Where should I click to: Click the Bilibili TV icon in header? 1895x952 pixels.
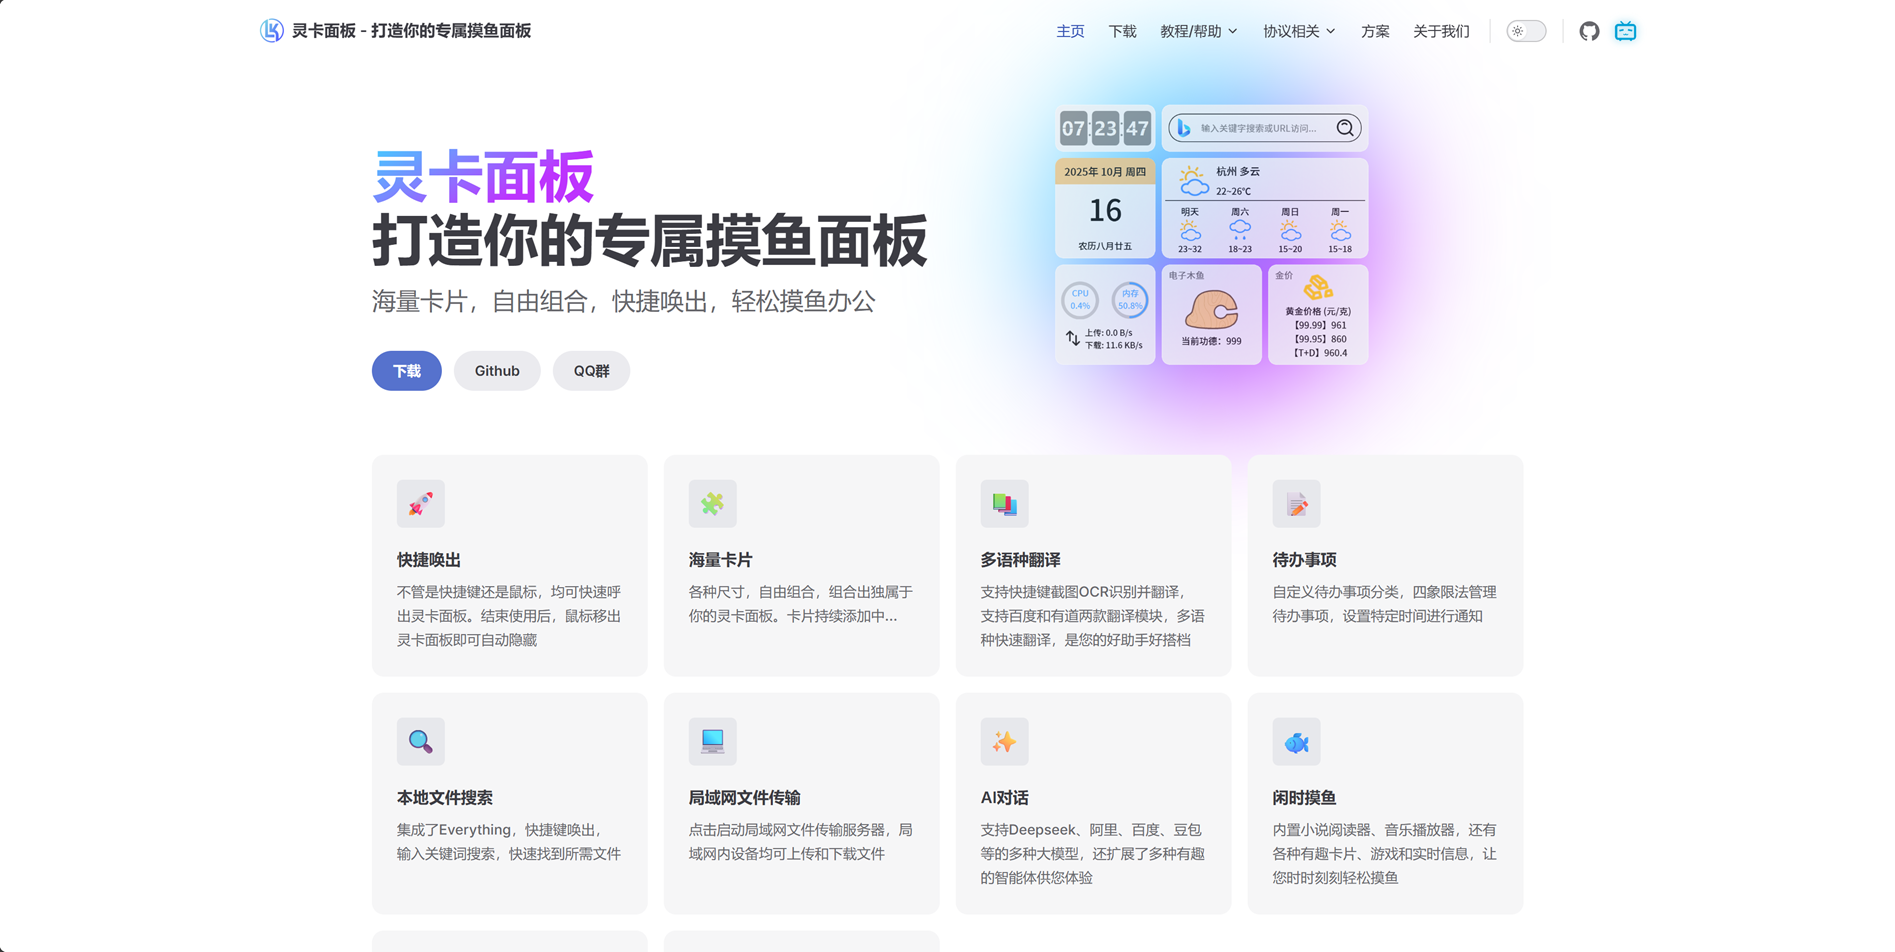pyautogui.click(x=1625, y=31)
